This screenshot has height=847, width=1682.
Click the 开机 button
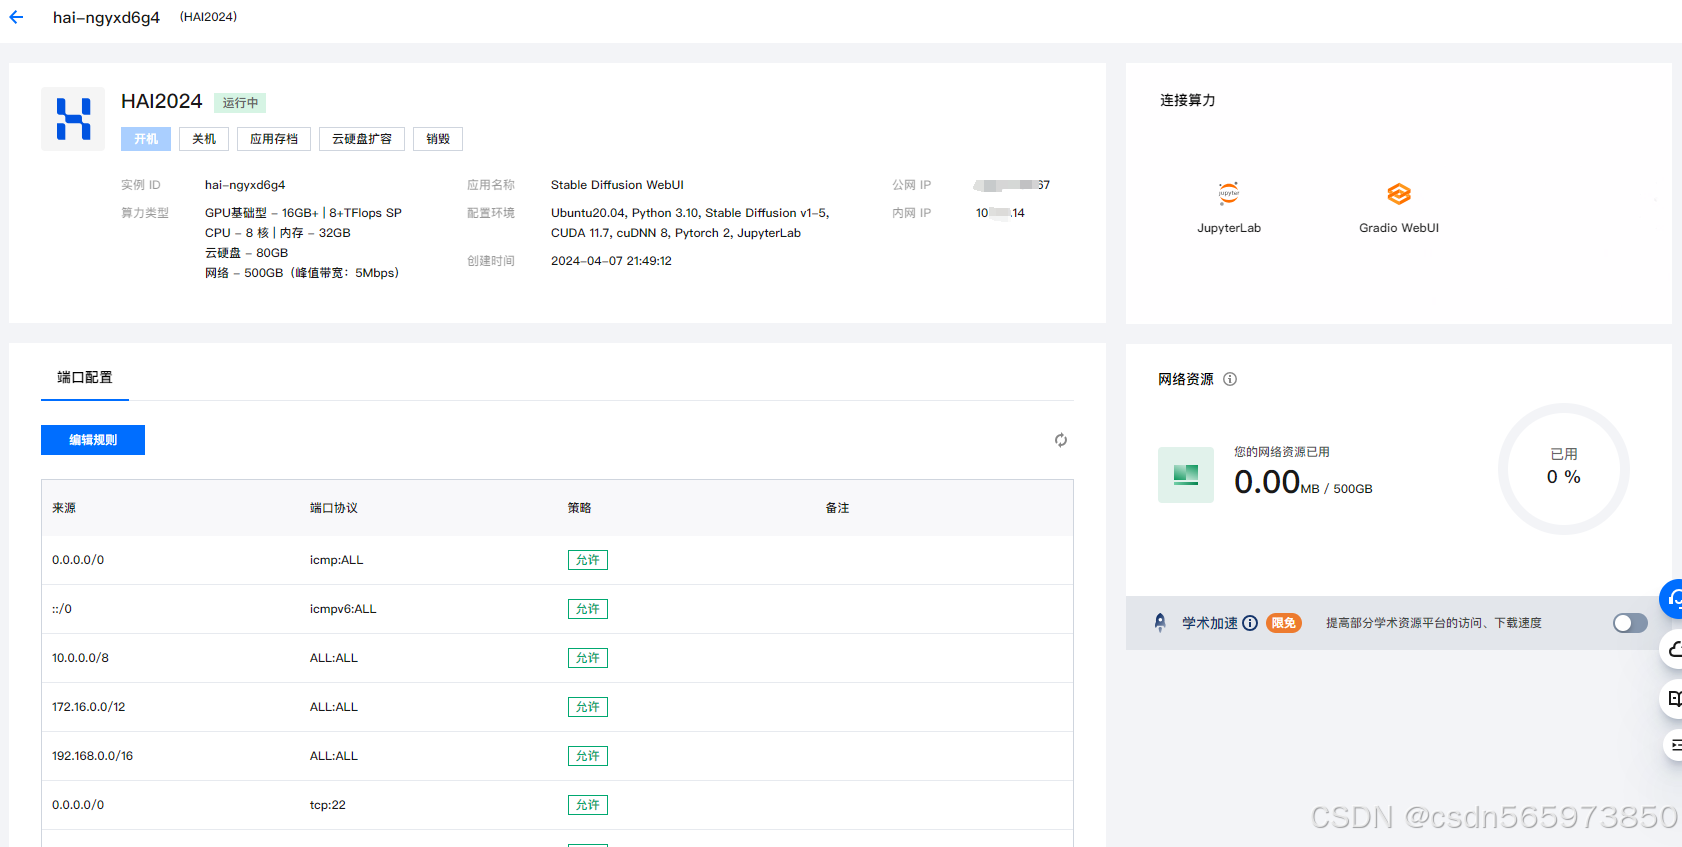point(146,139)
